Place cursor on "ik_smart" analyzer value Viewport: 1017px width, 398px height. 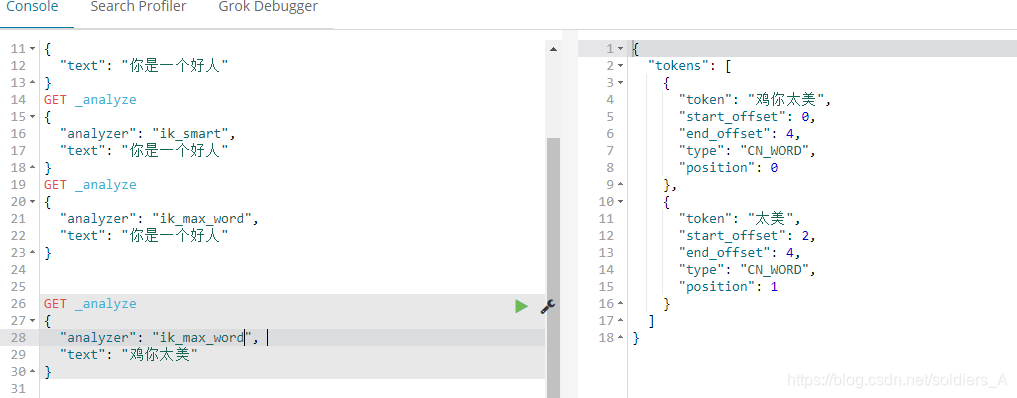click(x=192, y=134)
